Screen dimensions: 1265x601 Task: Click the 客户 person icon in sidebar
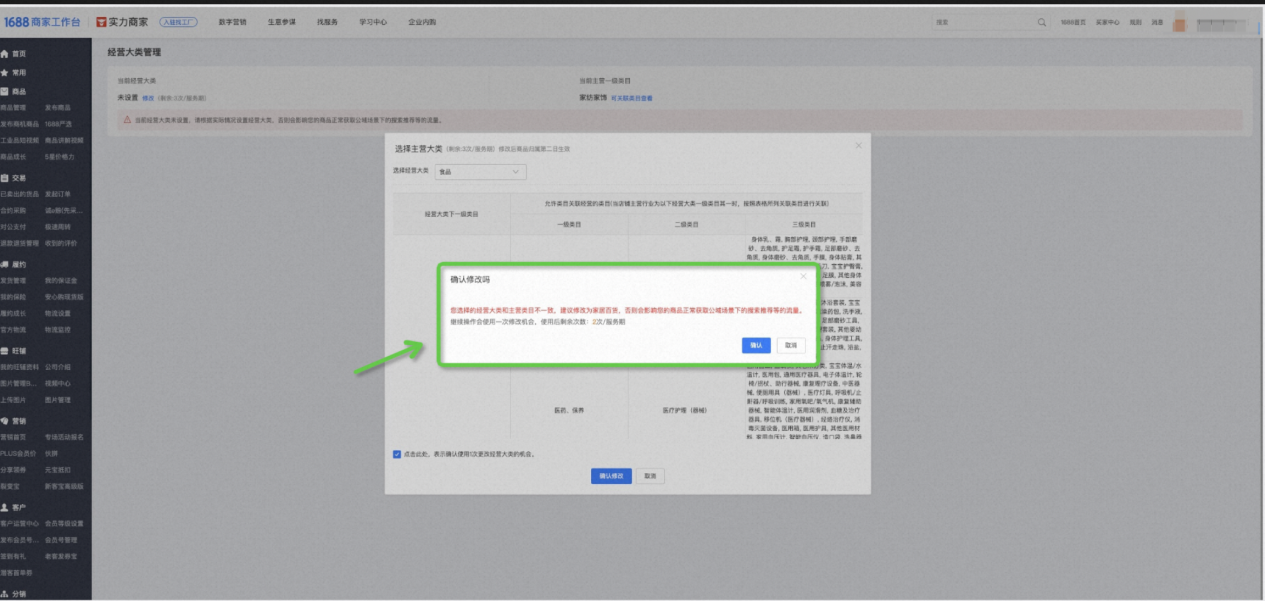[6, 507]
